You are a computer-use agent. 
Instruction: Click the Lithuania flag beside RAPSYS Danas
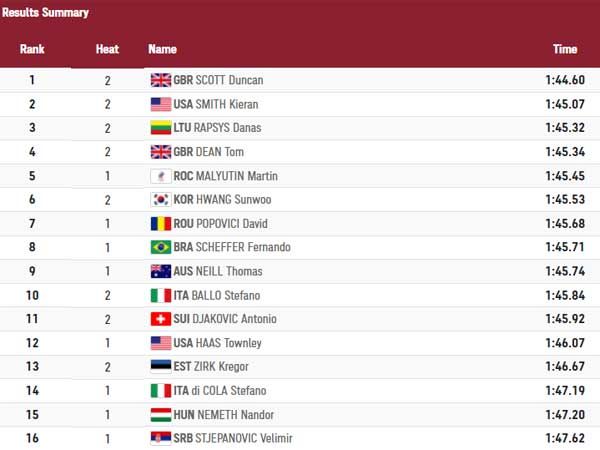tap(160, 128)
